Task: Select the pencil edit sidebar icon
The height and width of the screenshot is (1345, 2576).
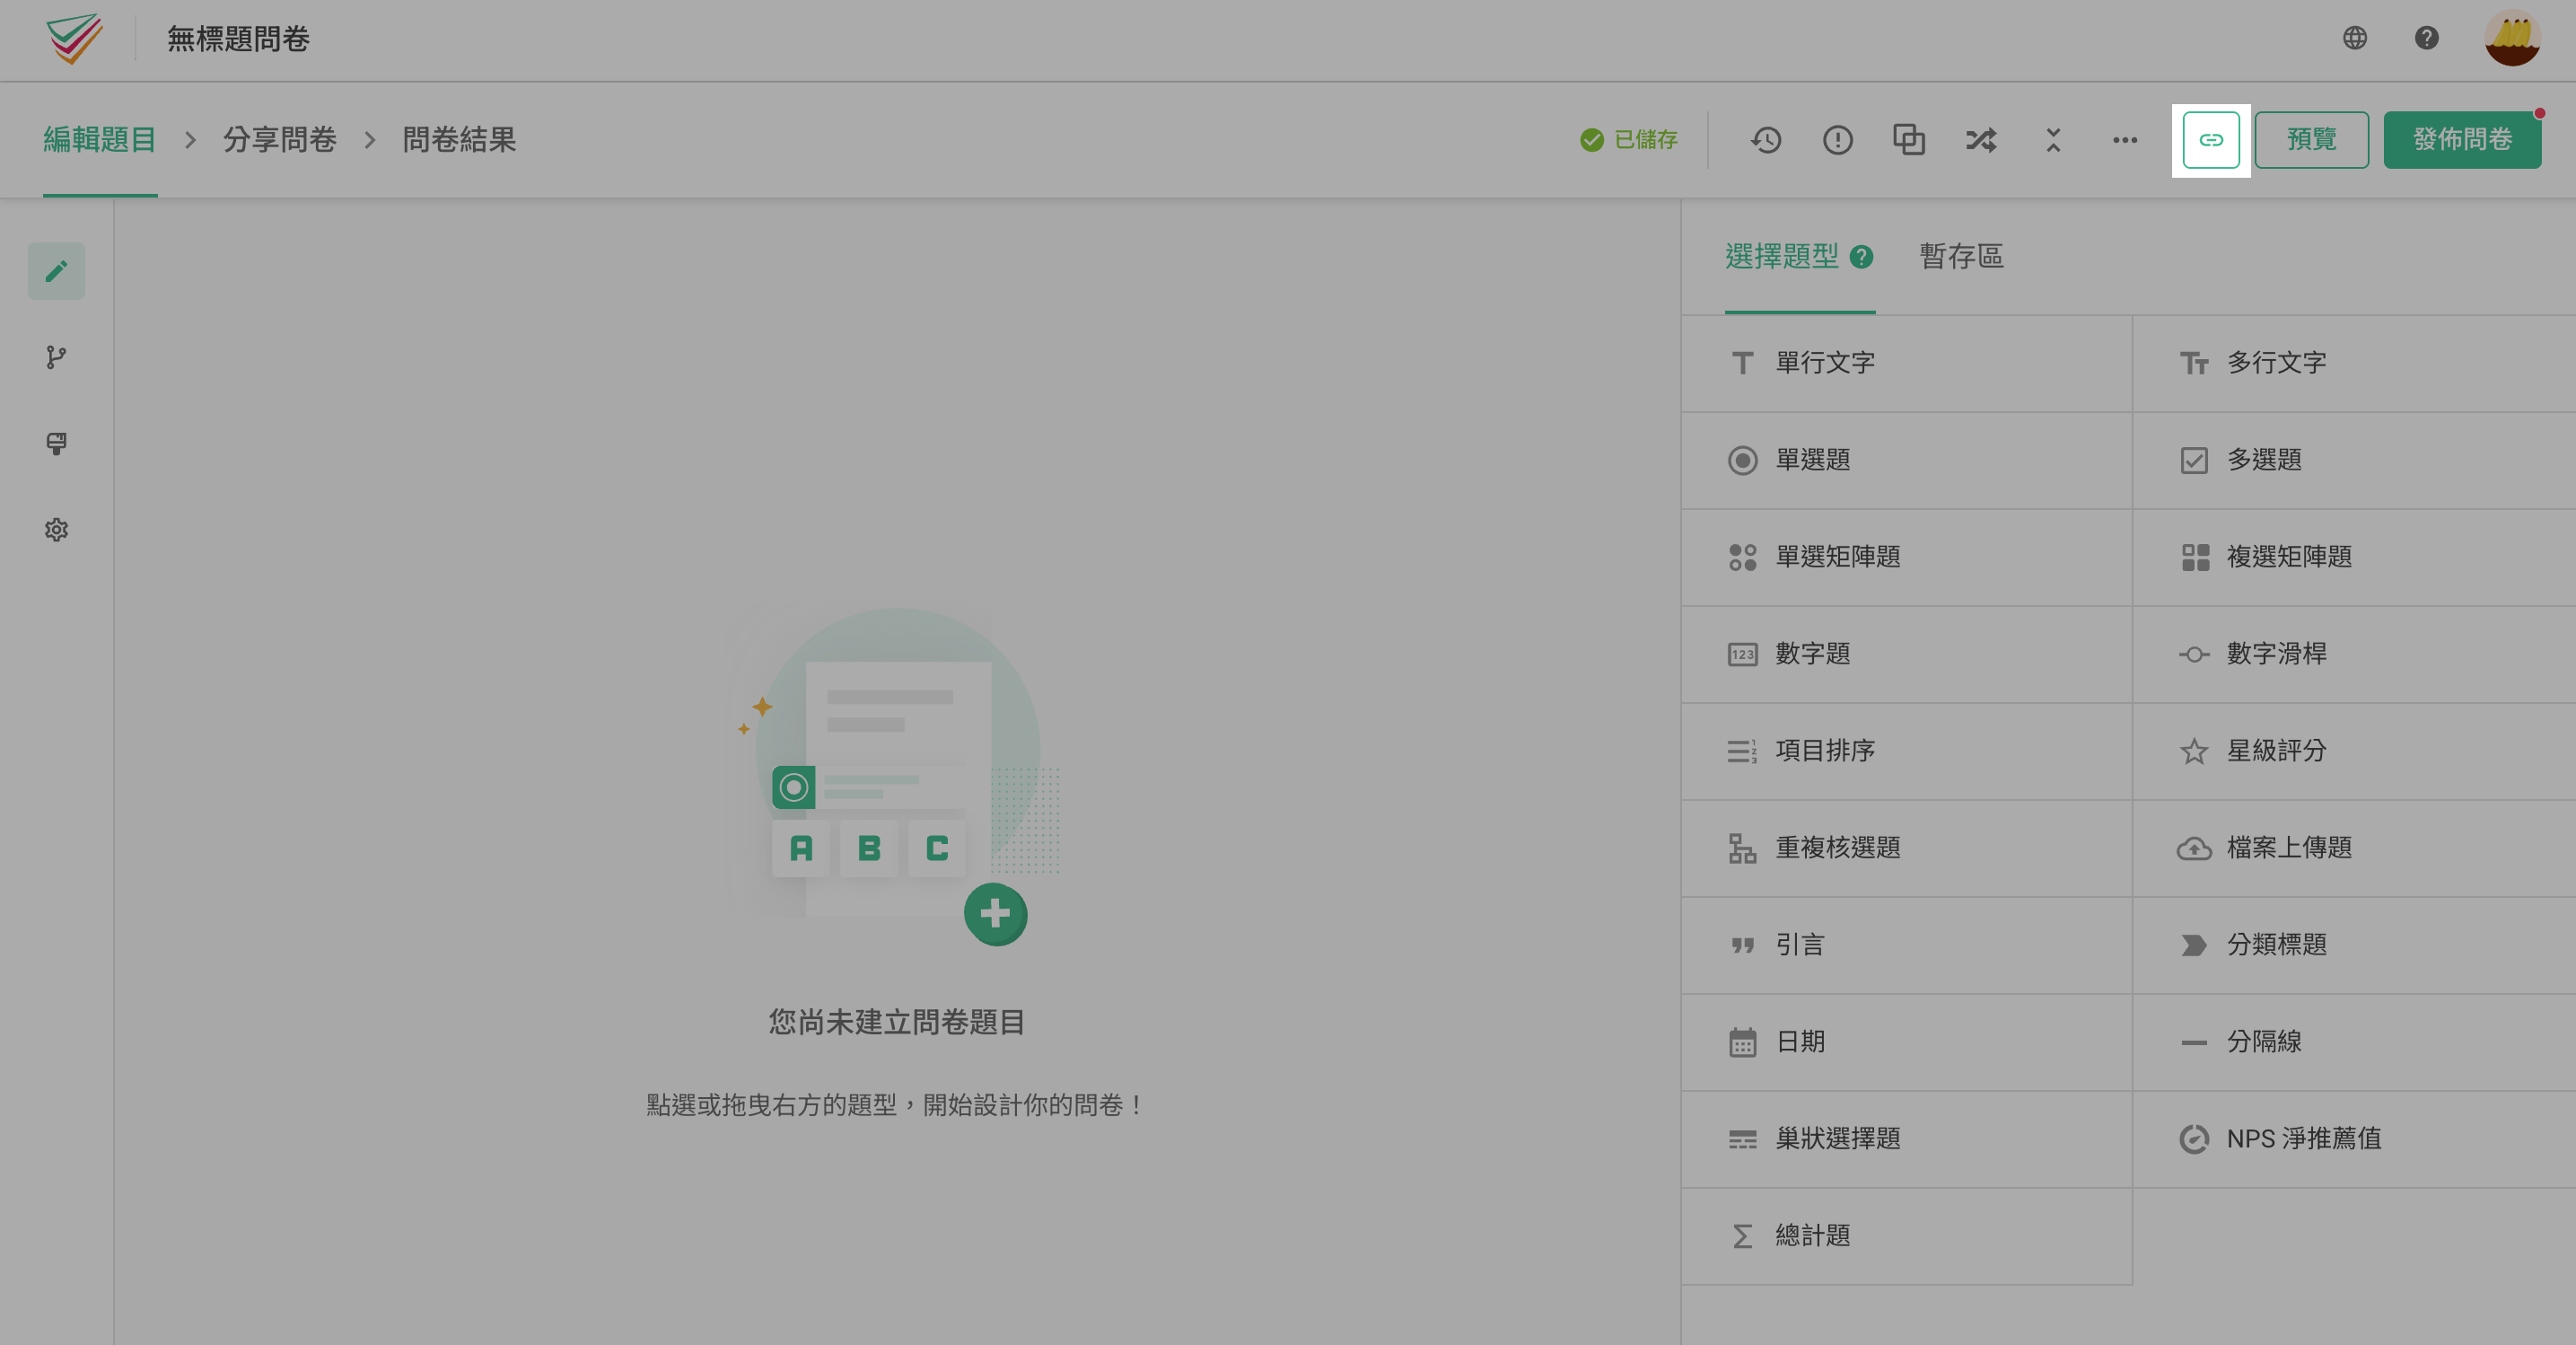Action: [56, 271]
